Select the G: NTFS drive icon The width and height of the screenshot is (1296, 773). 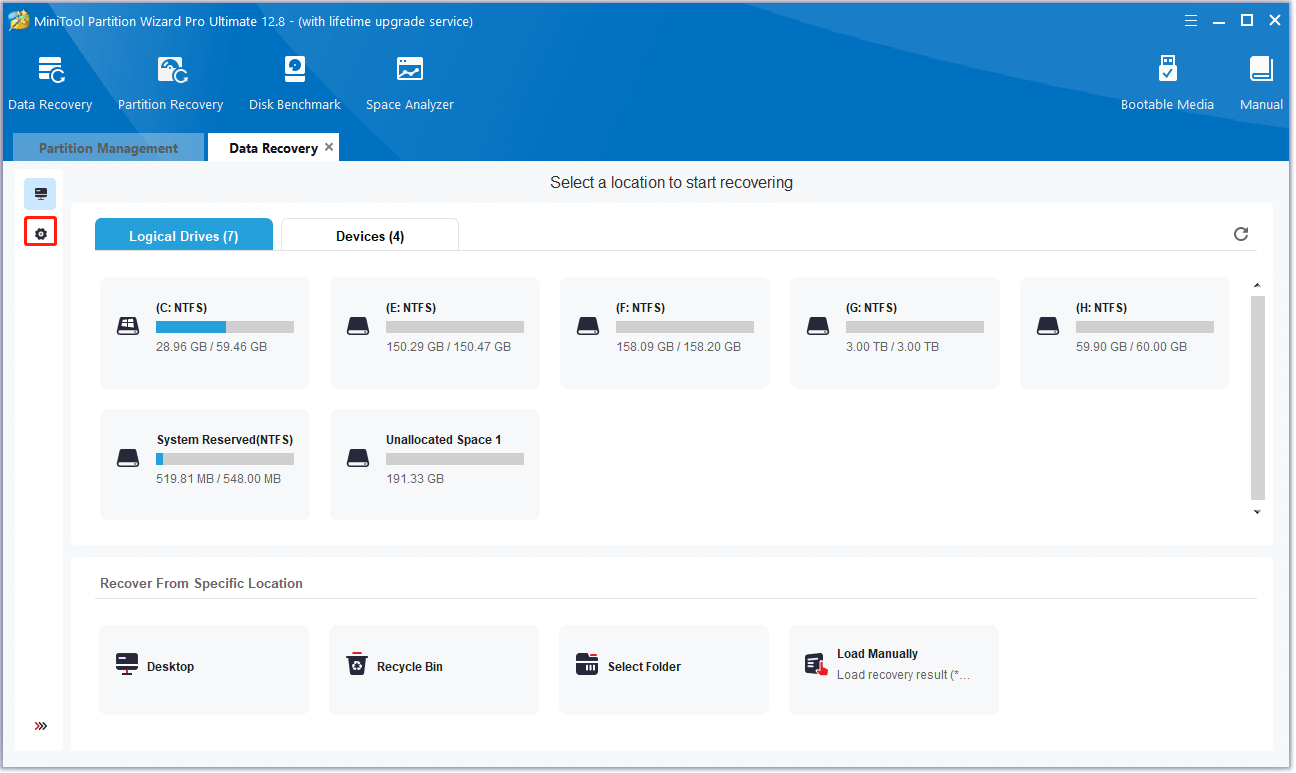818,326
